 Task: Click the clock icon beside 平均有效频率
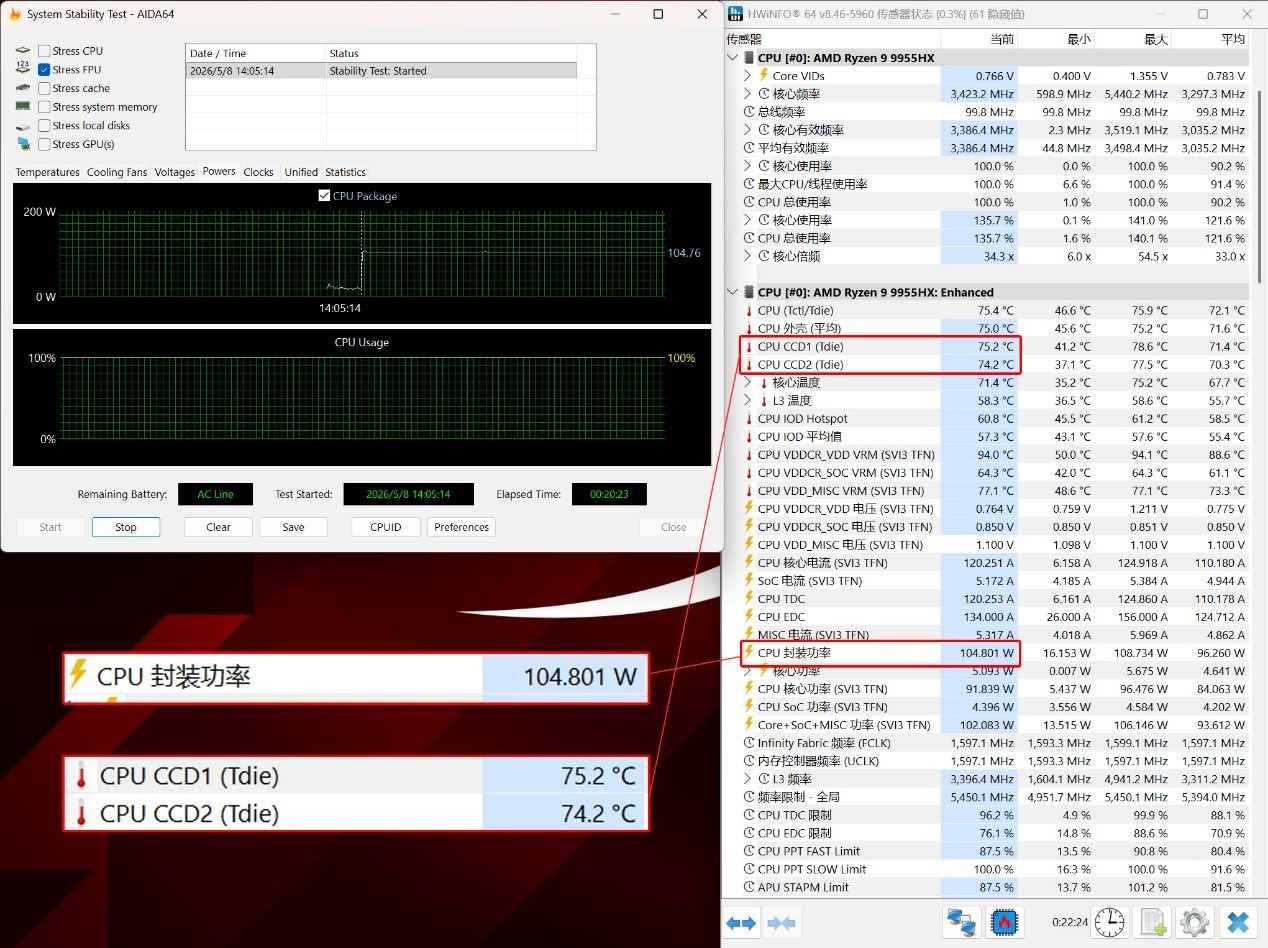click(x=749, y=148)
